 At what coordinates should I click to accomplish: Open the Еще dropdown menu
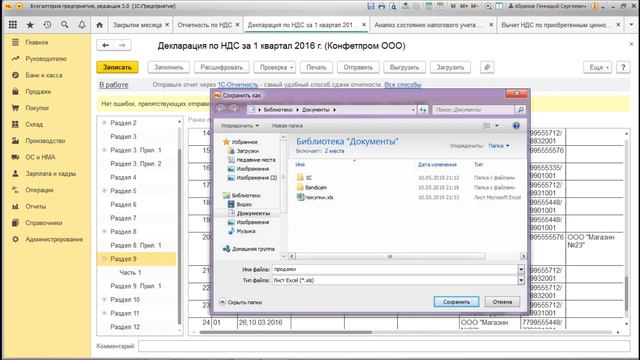pos(598,67)
